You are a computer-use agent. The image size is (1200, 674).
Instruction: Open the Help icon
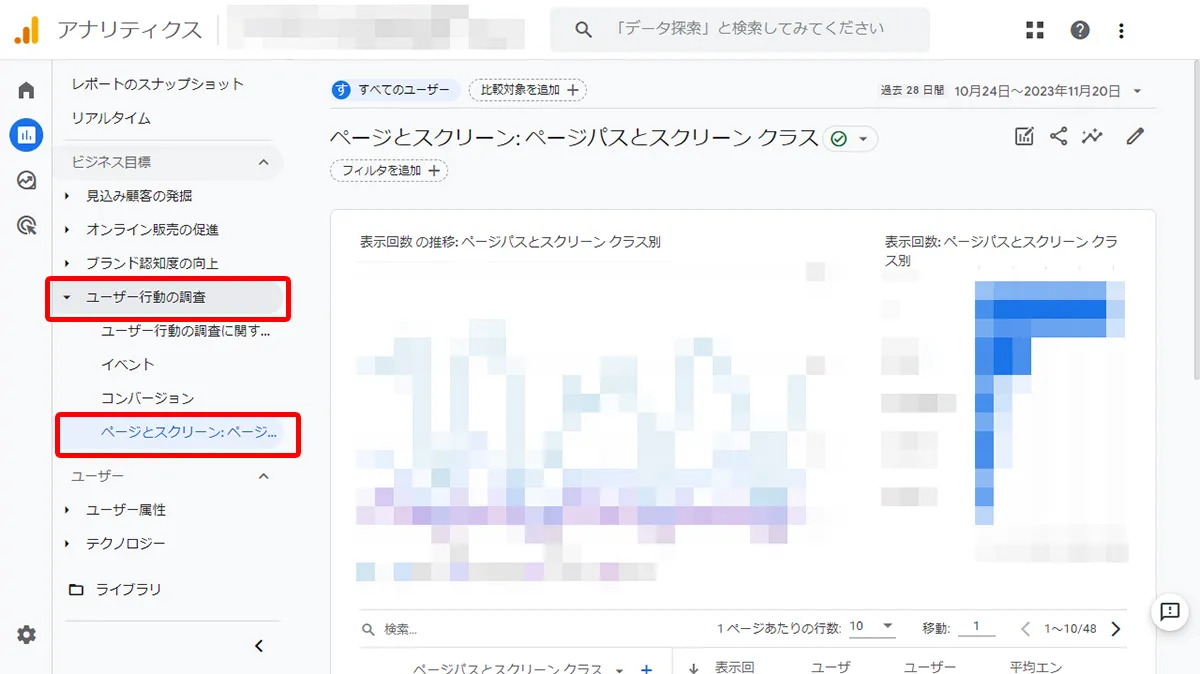[x=1080, y=29]
